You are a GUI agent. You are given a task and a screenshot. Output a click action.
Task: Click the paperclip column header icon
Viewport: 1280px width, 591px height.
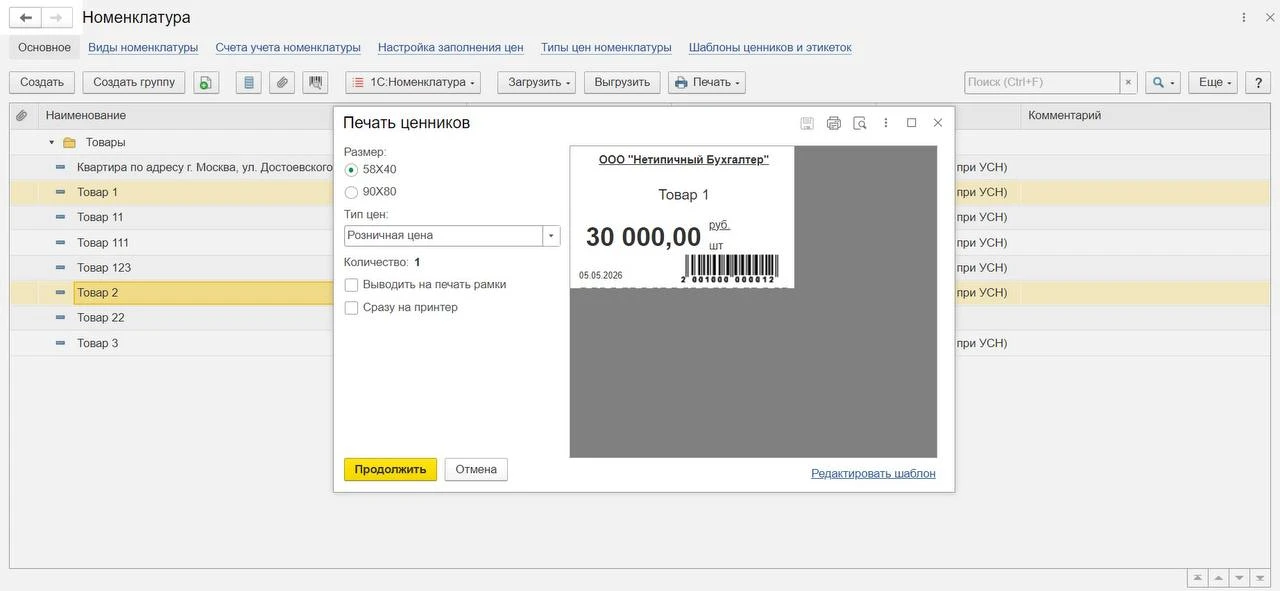22,116
